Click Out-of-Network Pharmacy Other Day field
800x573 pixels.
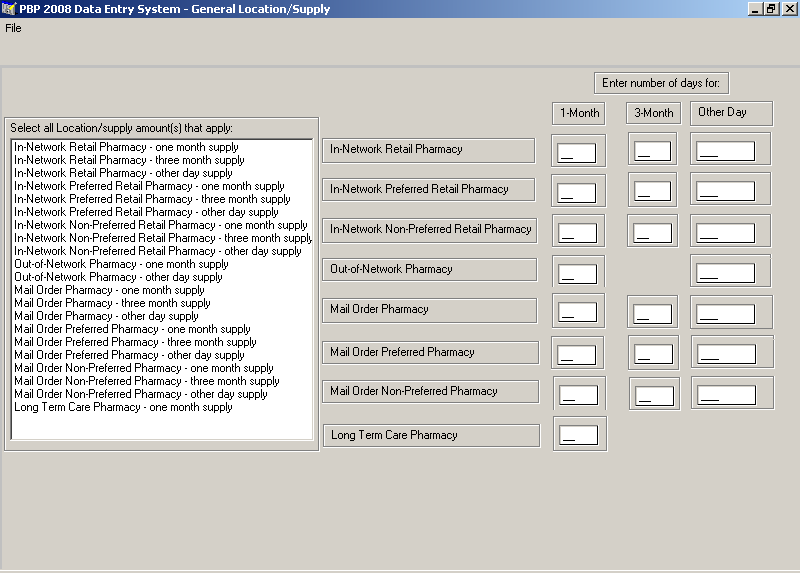726,273
